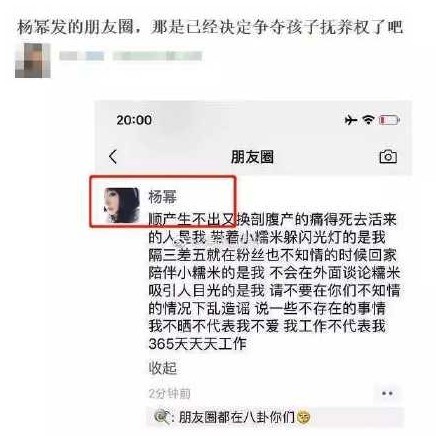Image resolution: width=436 pixels, height=436 pixels.
Task: Tap the 20:00 status bar clock
Action: 134,120
